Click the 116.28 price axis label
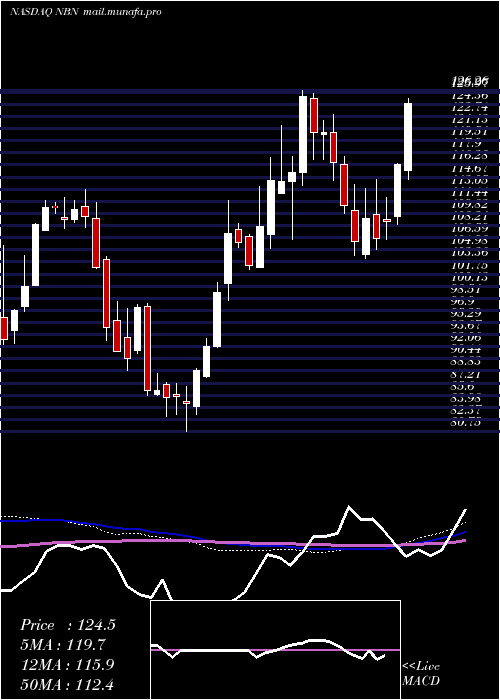Viewport: 500px width, 700px height. pyautogui.click(x=470, y=156)
